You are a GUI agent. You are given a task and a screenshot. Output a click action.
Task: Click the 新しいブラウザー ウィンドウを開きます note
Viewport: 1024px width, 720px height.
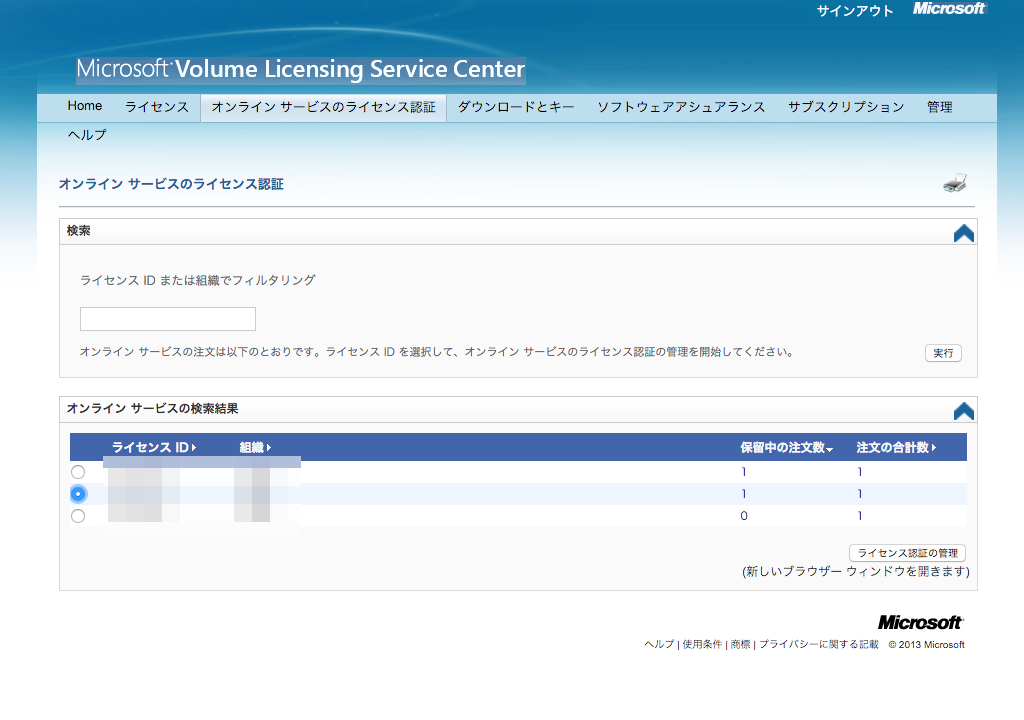coord(856,572)
